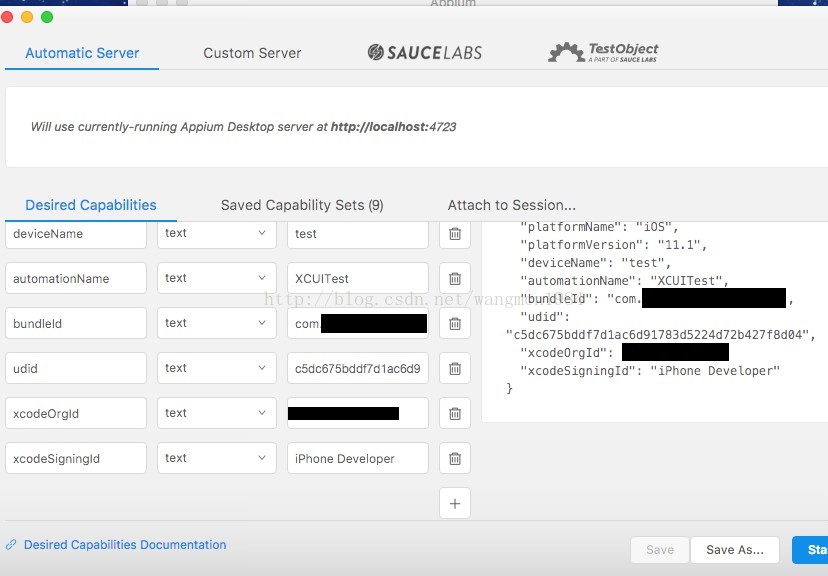Edit the xcodeOrgId name field
This screenshot has width=828, height=576.
point(76,413)
